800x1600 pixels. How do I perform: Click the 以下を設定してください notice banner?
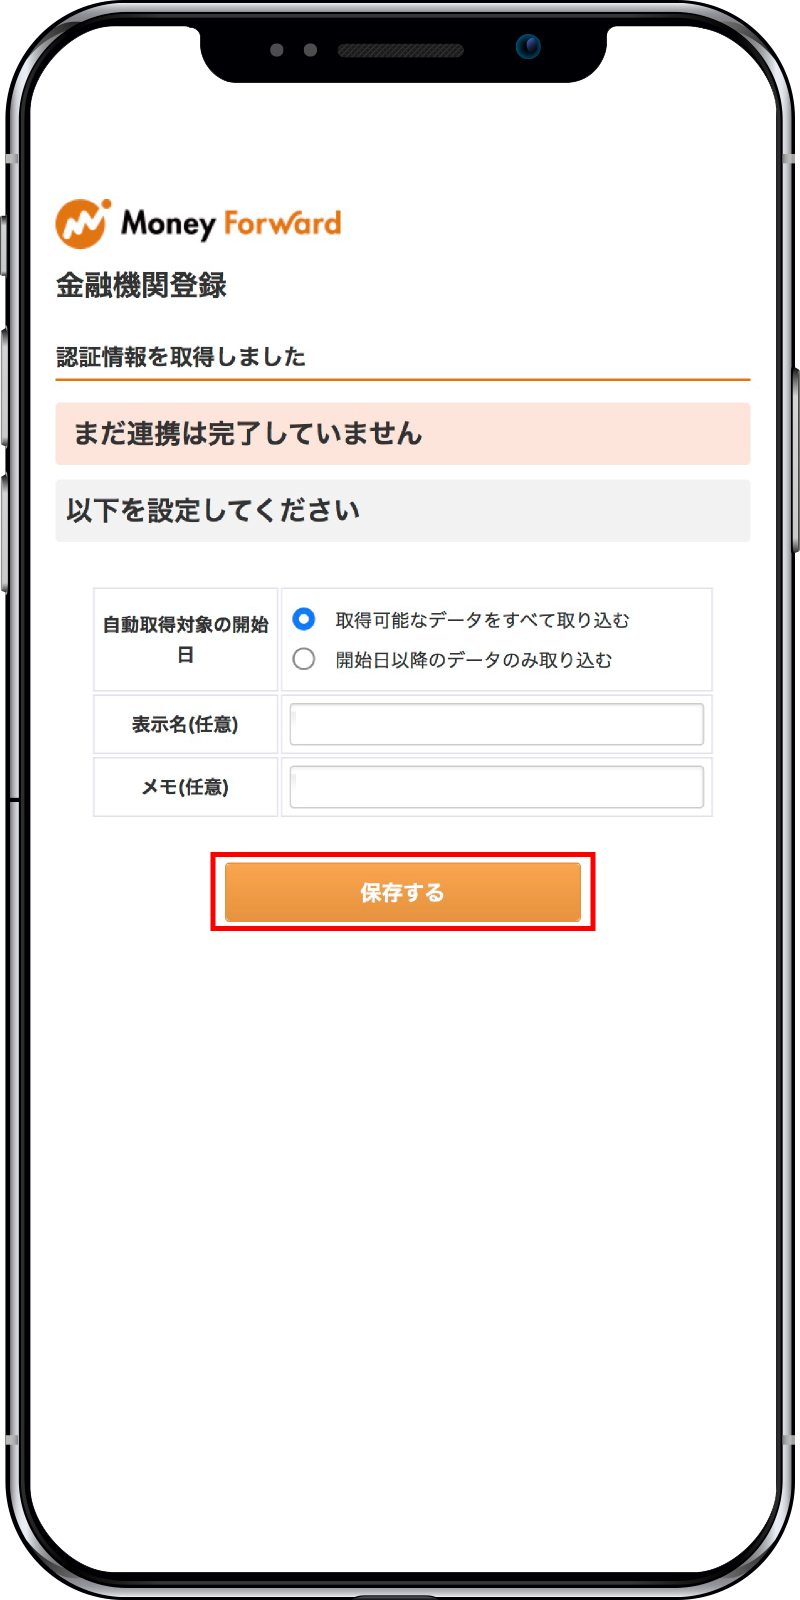(403, 510)
